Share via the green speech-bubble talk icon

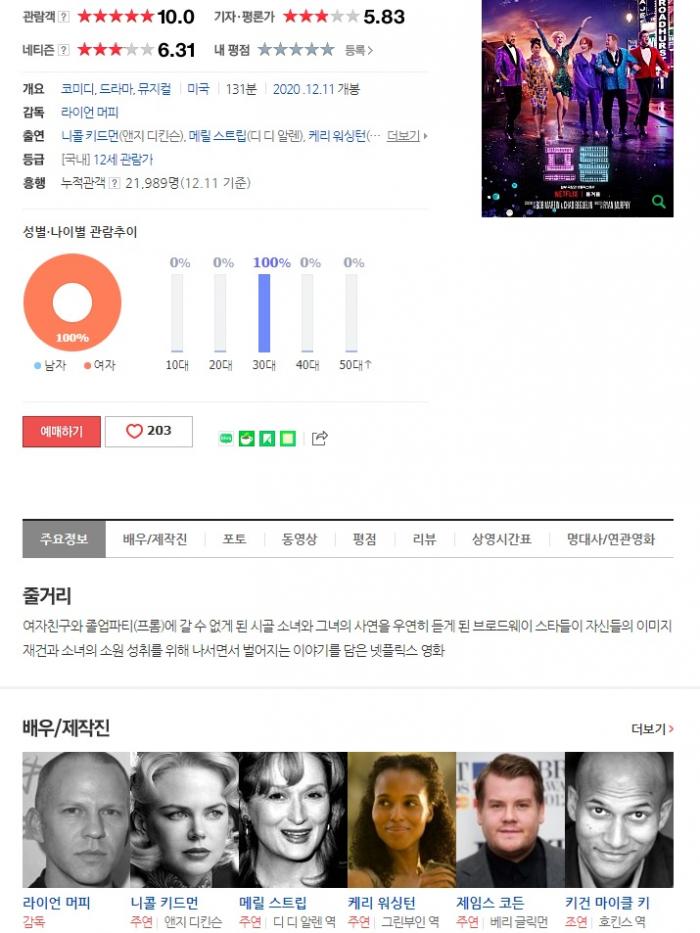(226, 439)
